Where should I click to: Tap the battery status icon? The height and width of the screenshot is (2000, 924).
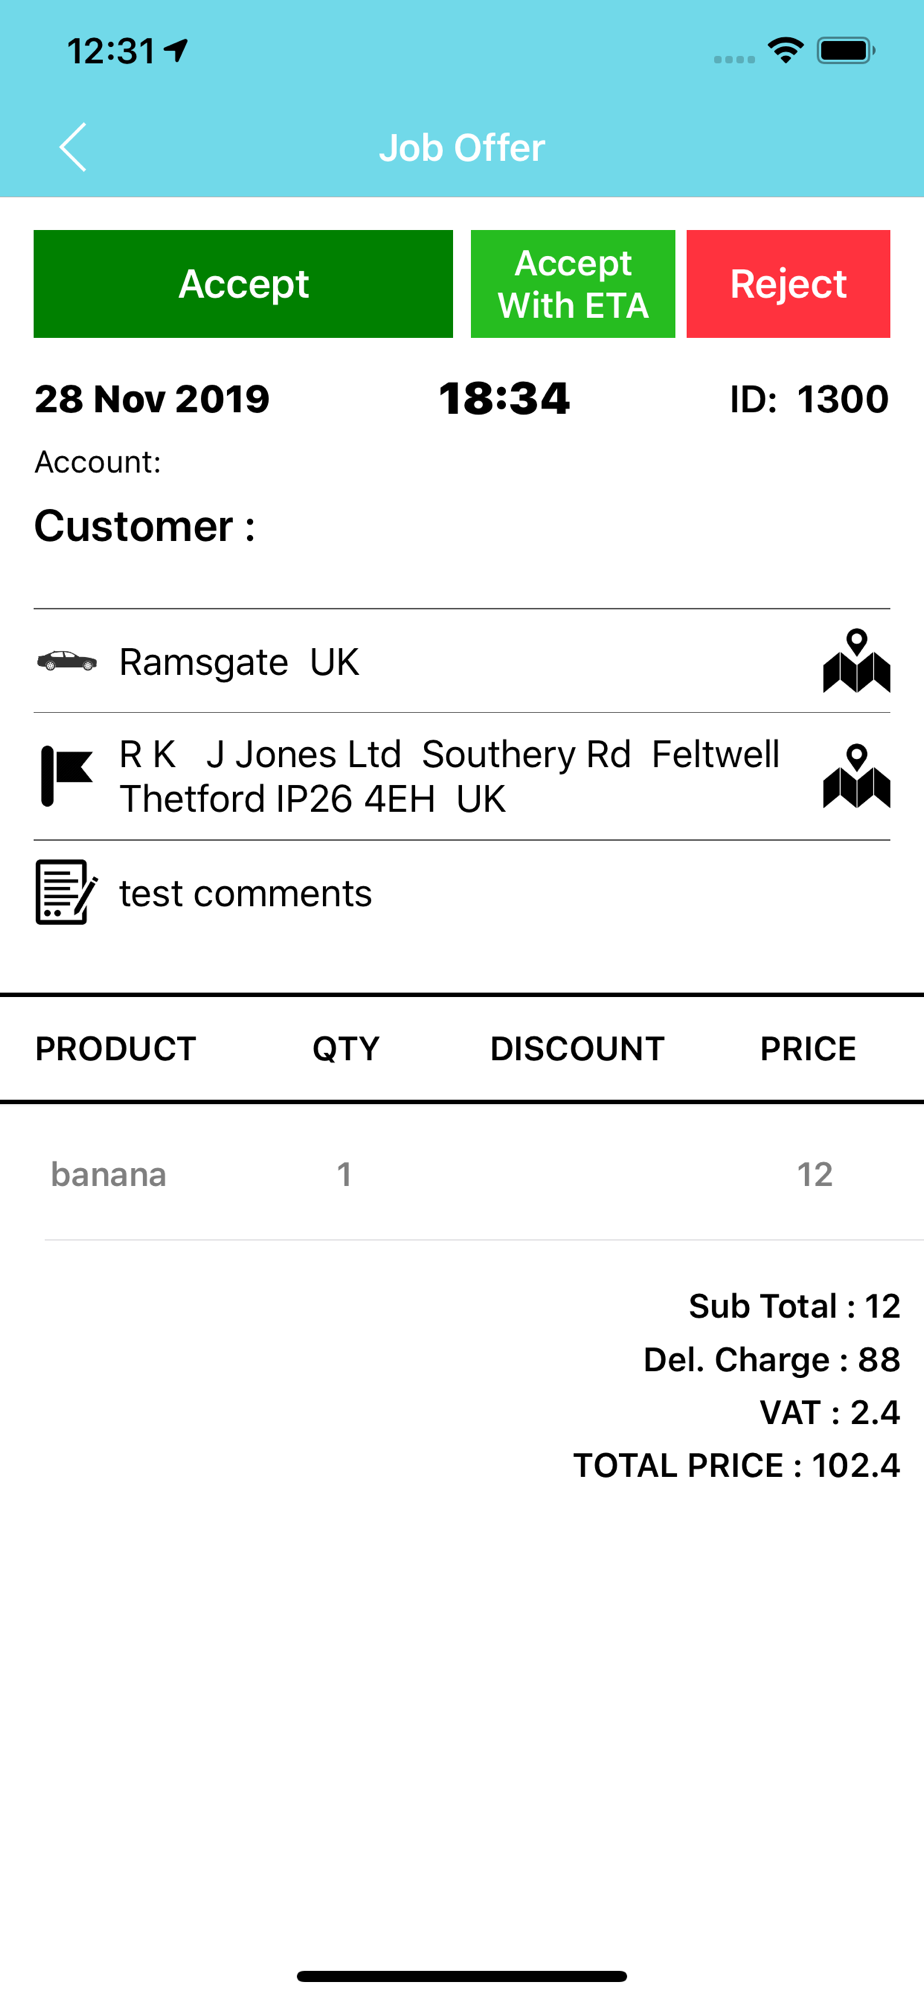[x=846, y=50]
